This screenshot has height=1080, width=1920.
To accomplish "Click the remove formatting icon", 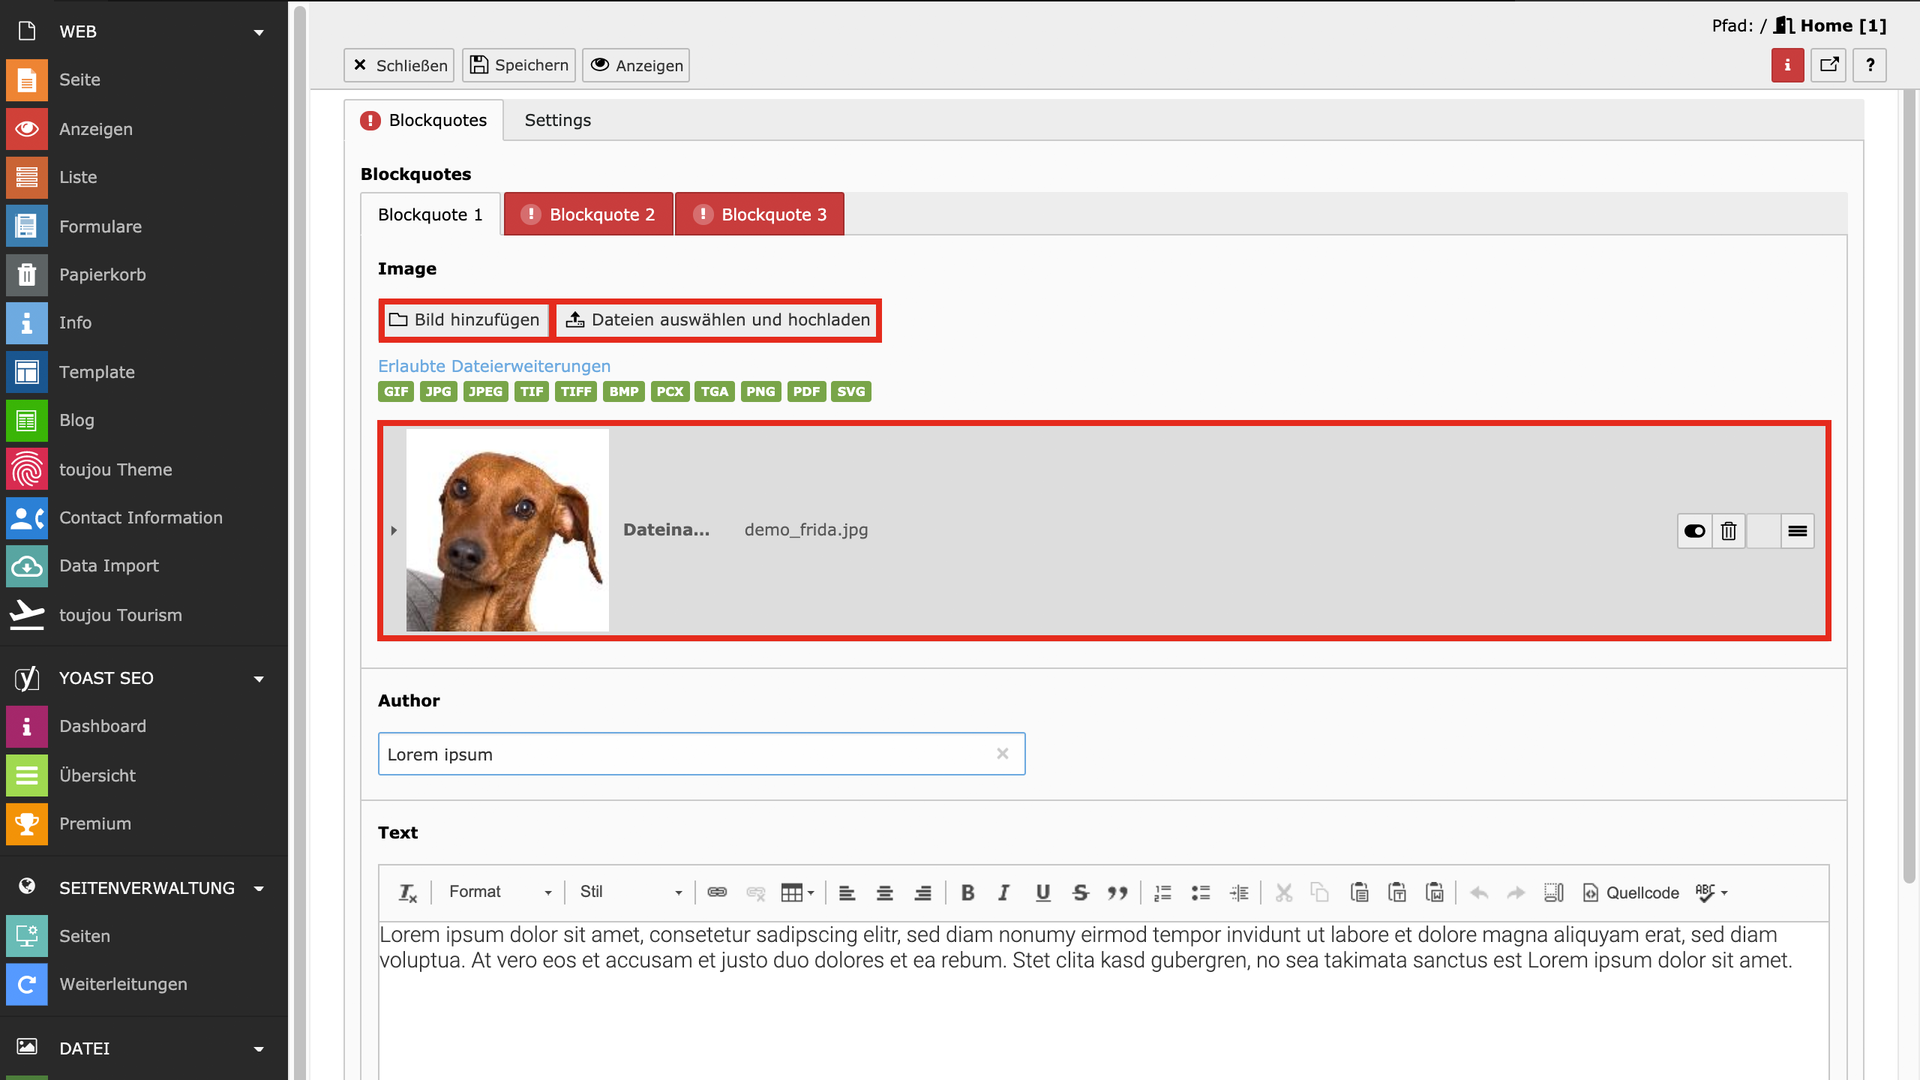I will (x=408, y=893).
